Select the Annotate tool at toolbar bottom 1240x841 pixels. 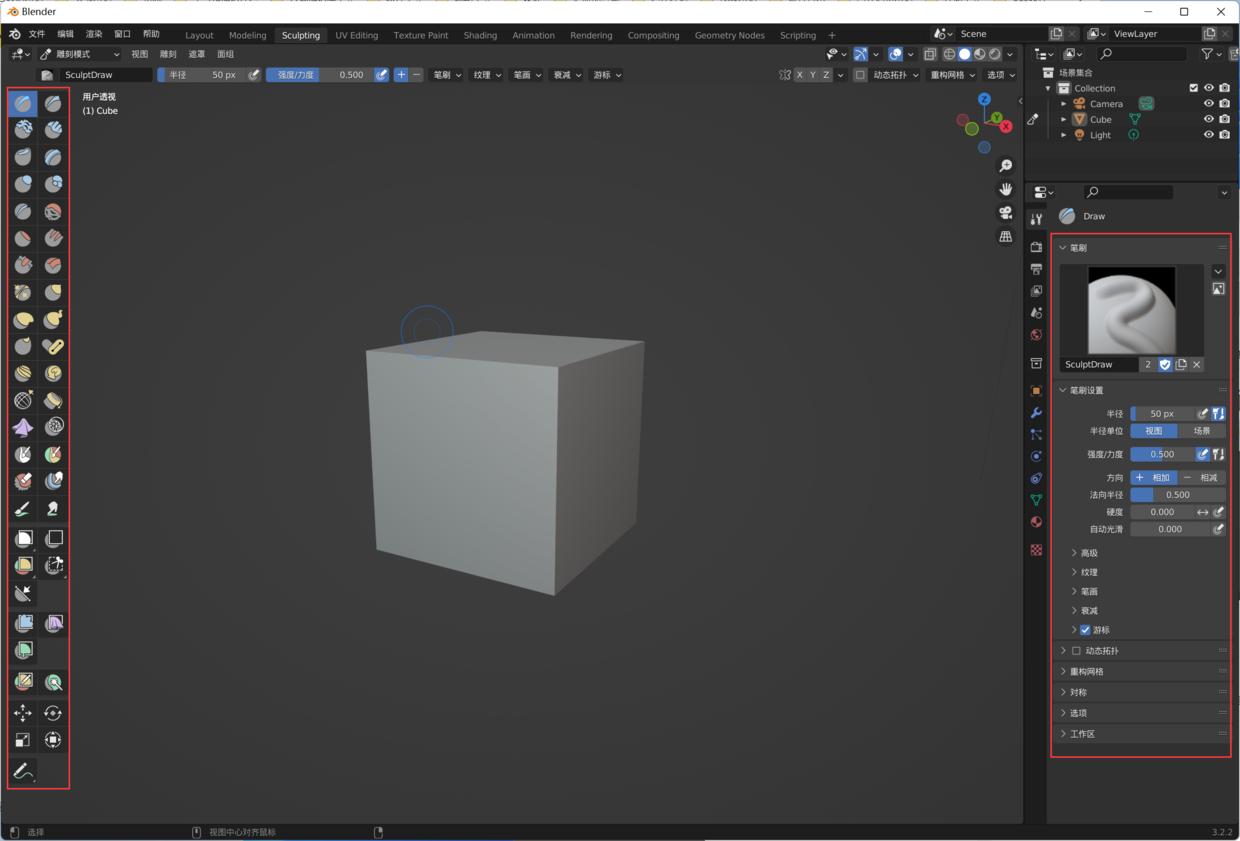[23, 771]
